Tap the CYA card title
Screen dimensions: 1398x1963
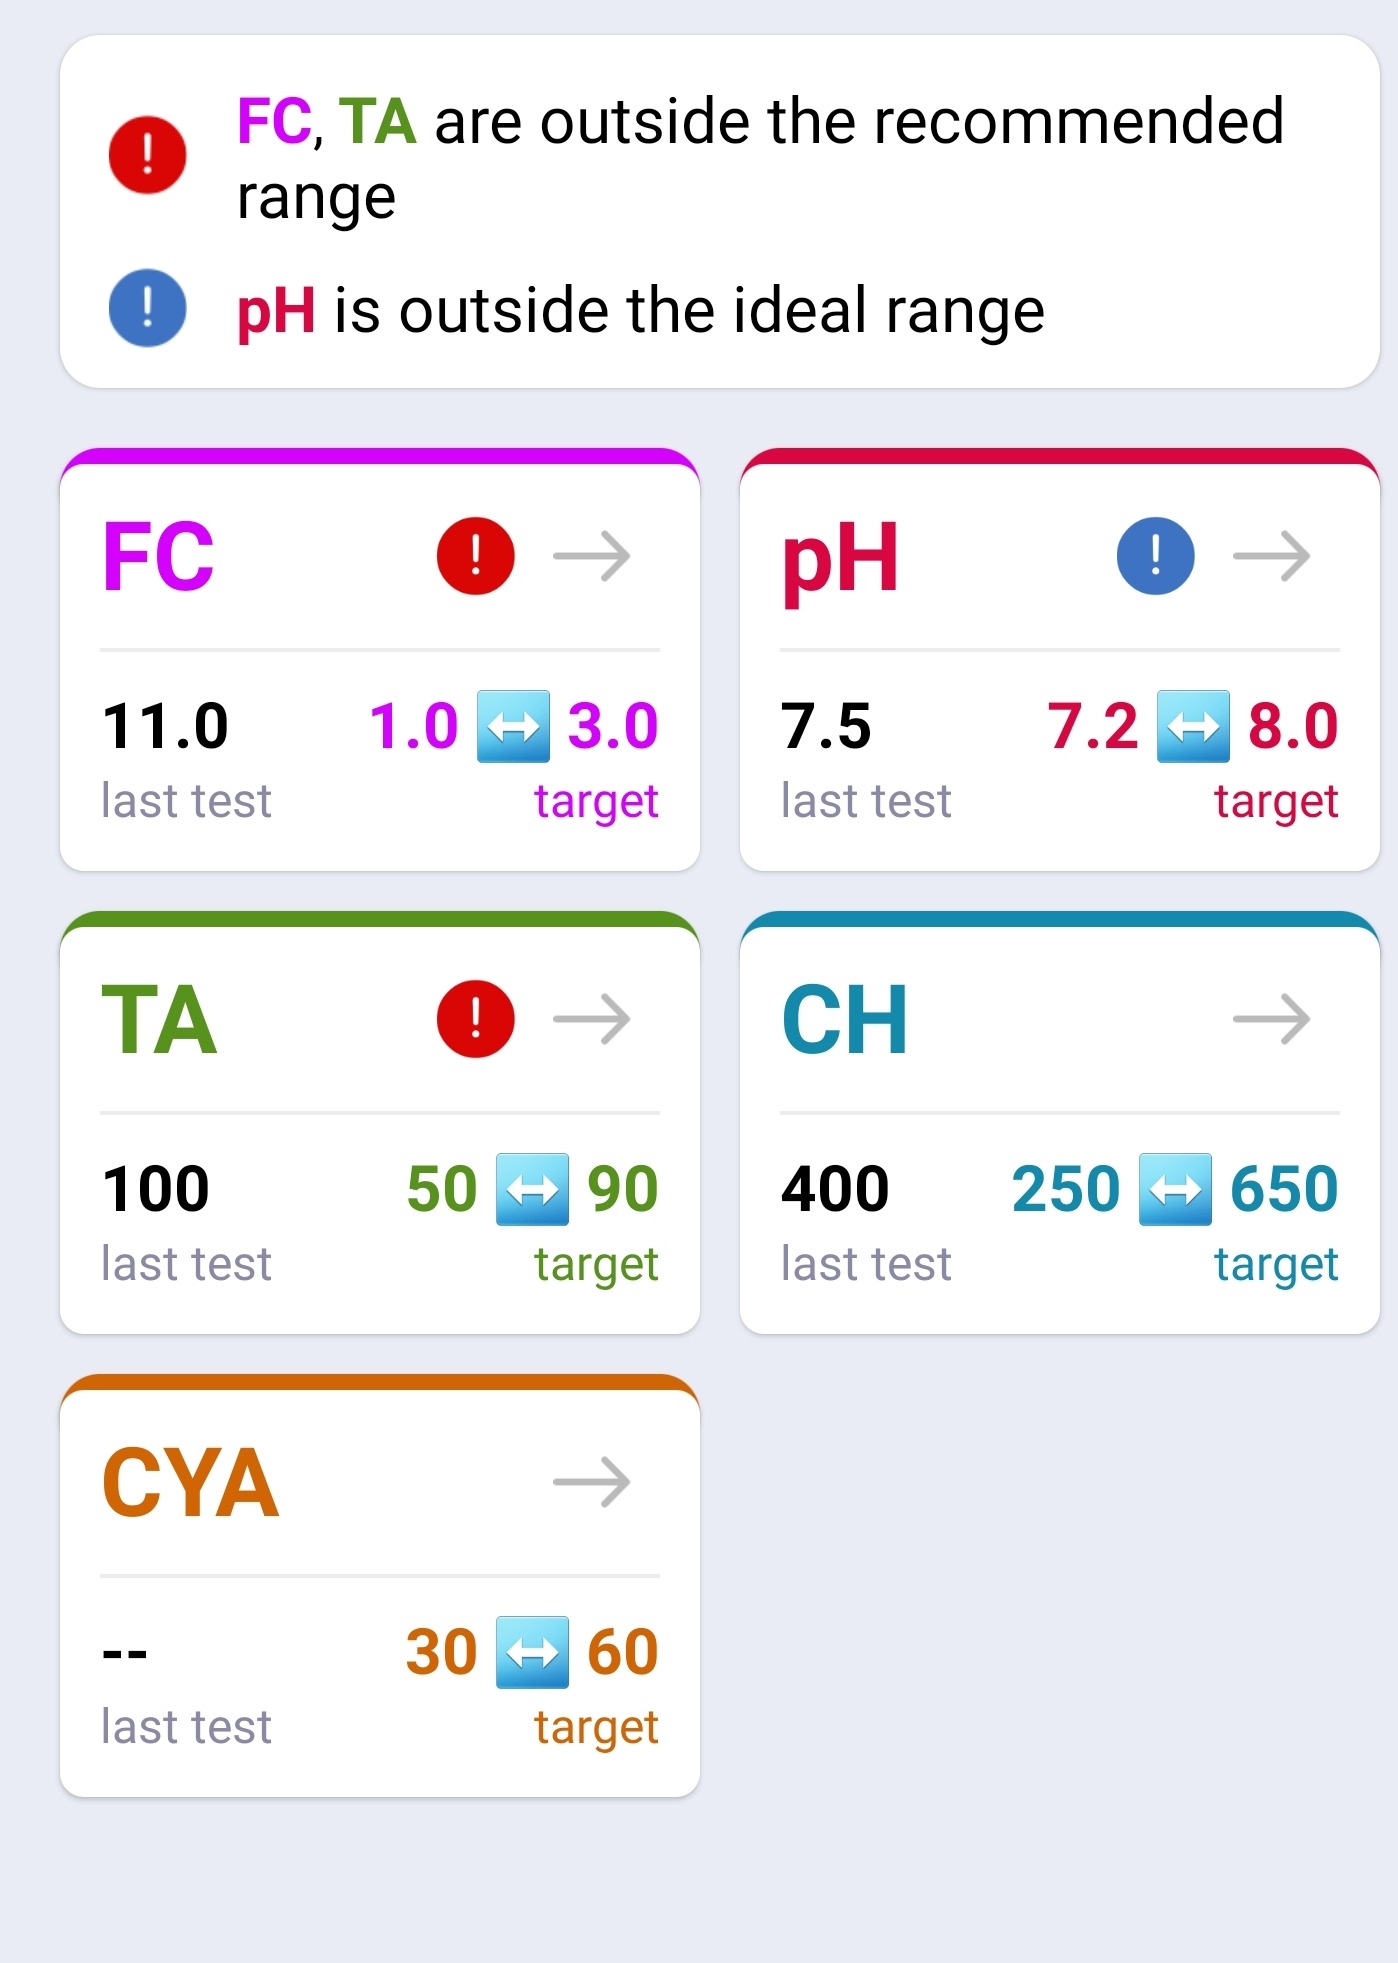click(x=190, y=1483)
